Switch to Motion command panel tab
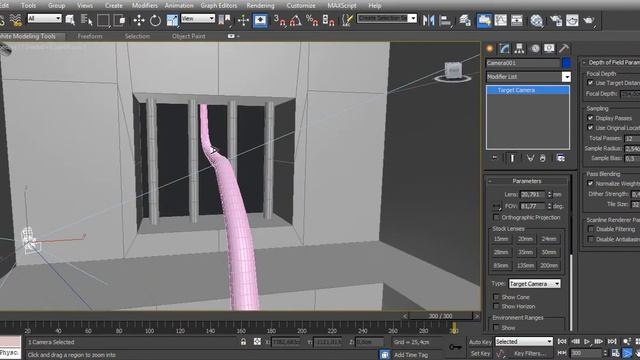The height and width of the screenshot is (360, 640). tap(535, 49)
